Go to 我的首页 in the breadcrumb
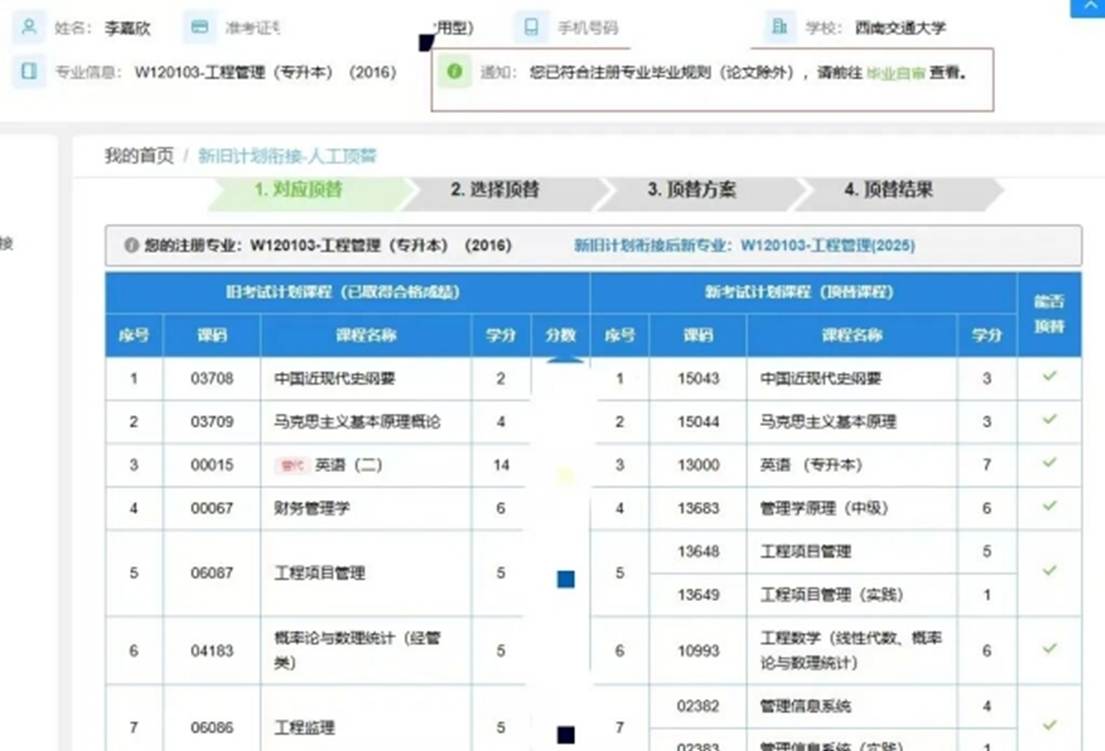This screenshot has height=751, width=1105. 139,156
